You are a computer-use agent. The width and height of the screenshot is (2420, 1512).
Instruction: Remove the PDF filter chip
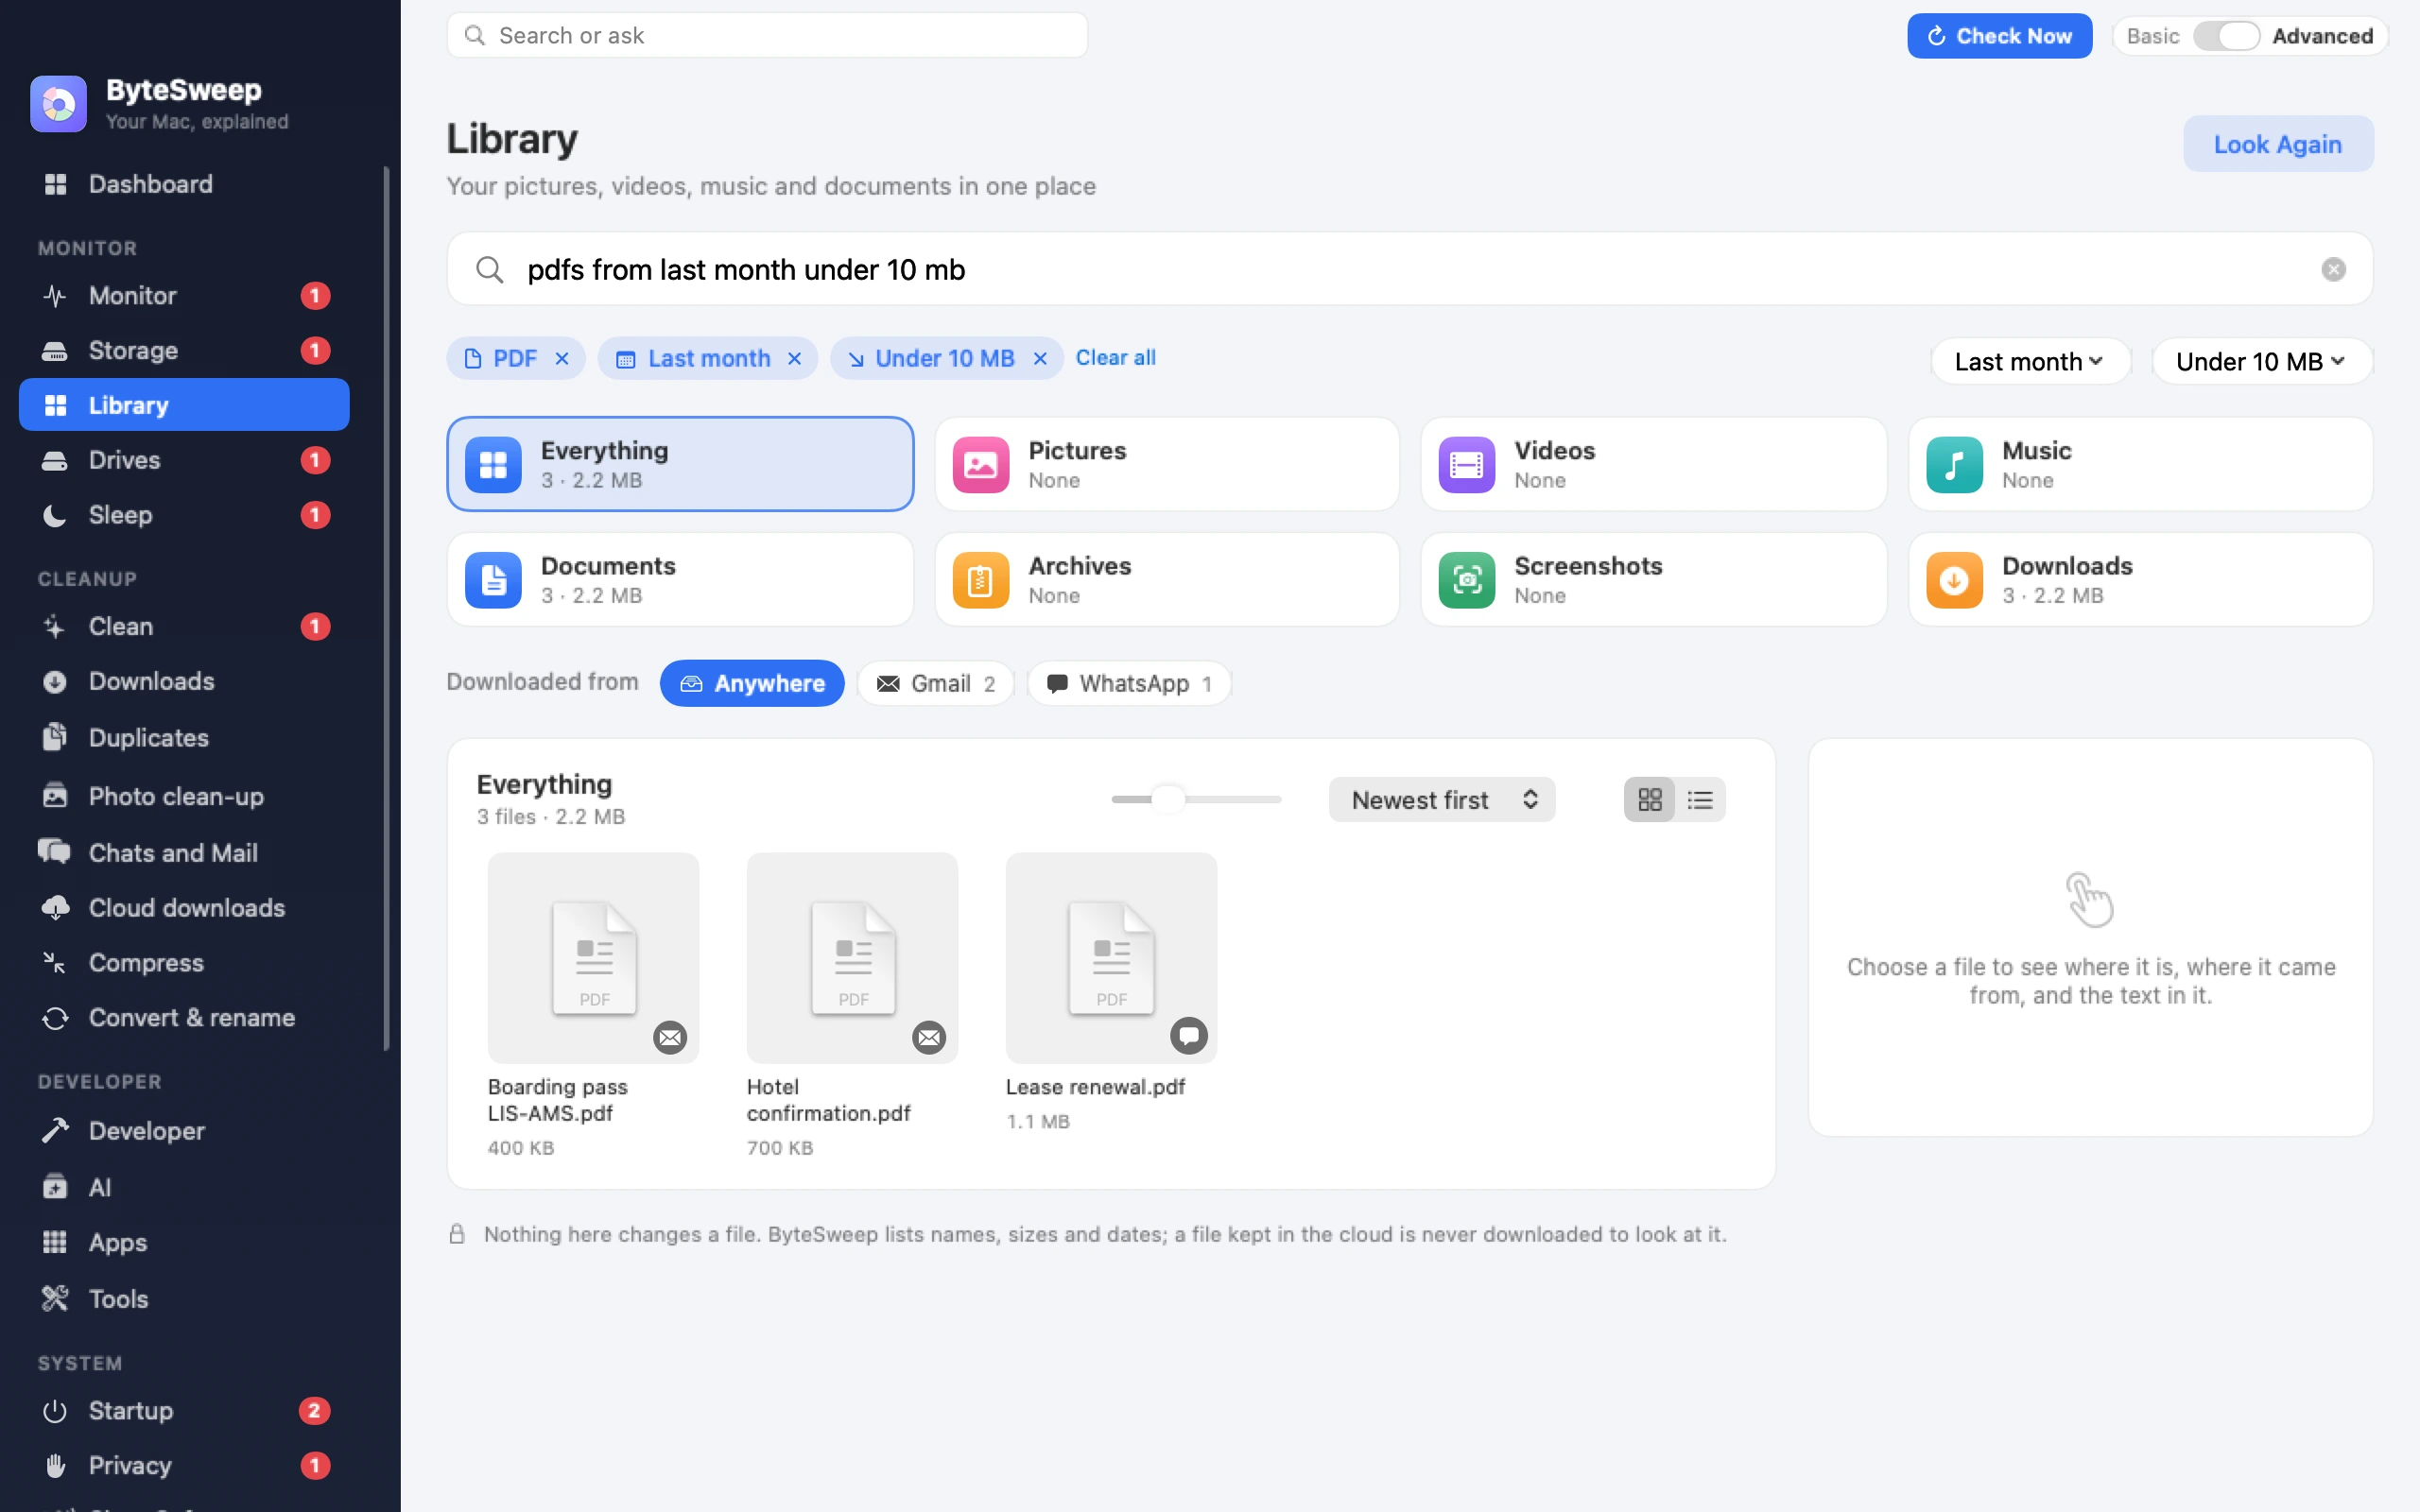coord(562,358)
